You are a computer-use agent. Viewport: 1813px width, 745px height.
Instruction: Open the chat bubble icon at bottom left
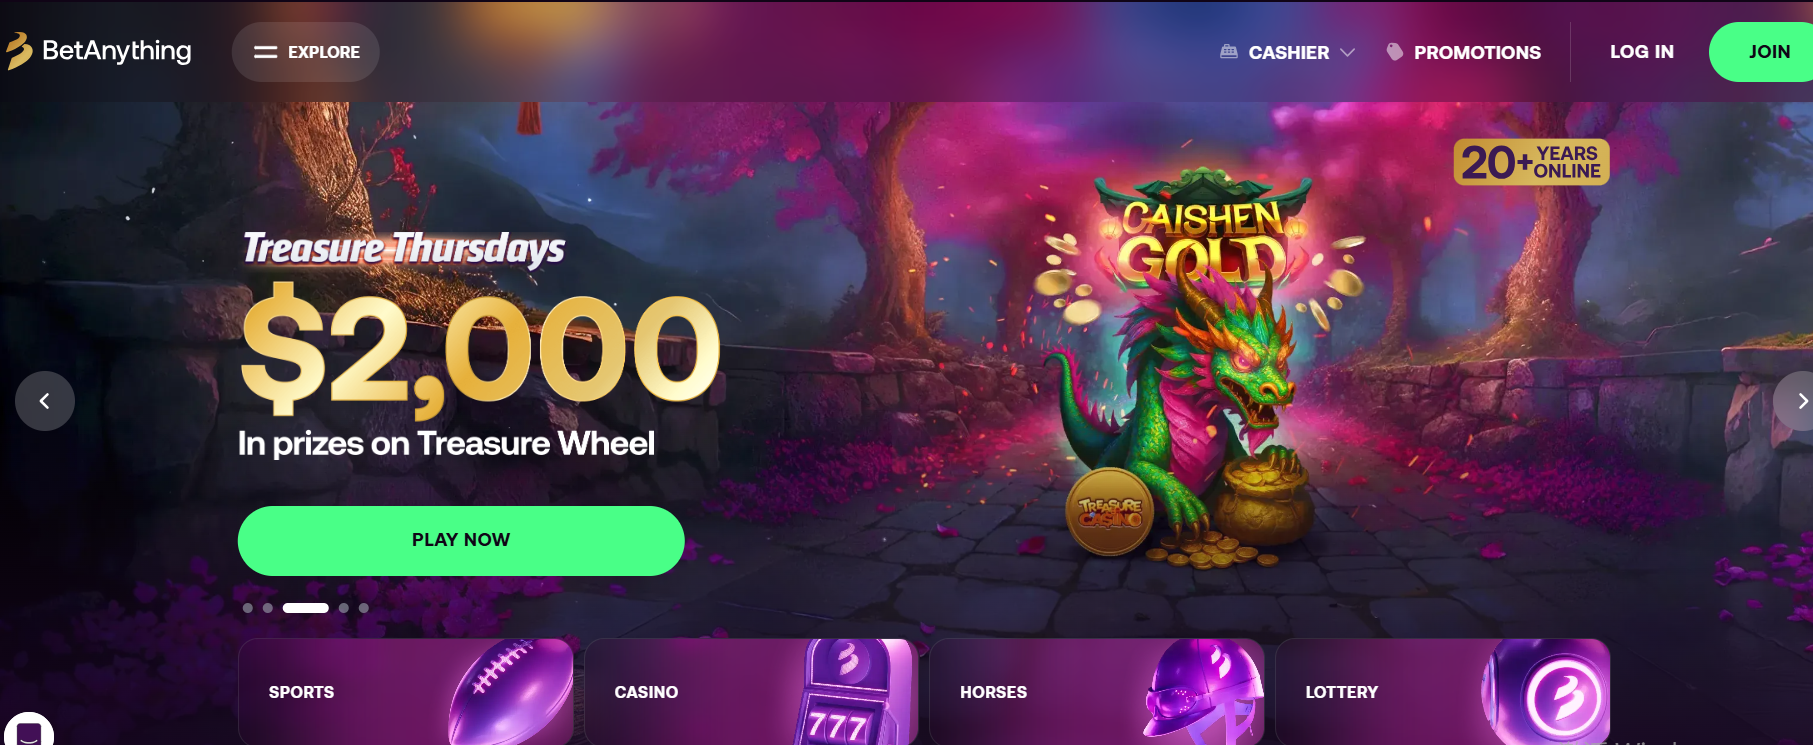29,731
